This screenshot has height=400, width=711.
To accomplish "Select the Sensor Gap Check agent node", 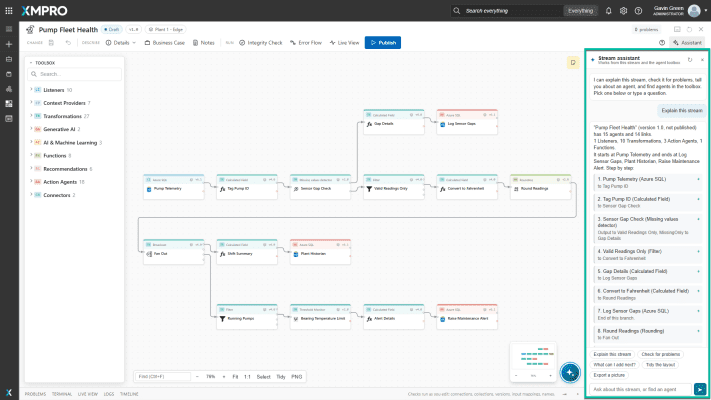I will point(320,187).
